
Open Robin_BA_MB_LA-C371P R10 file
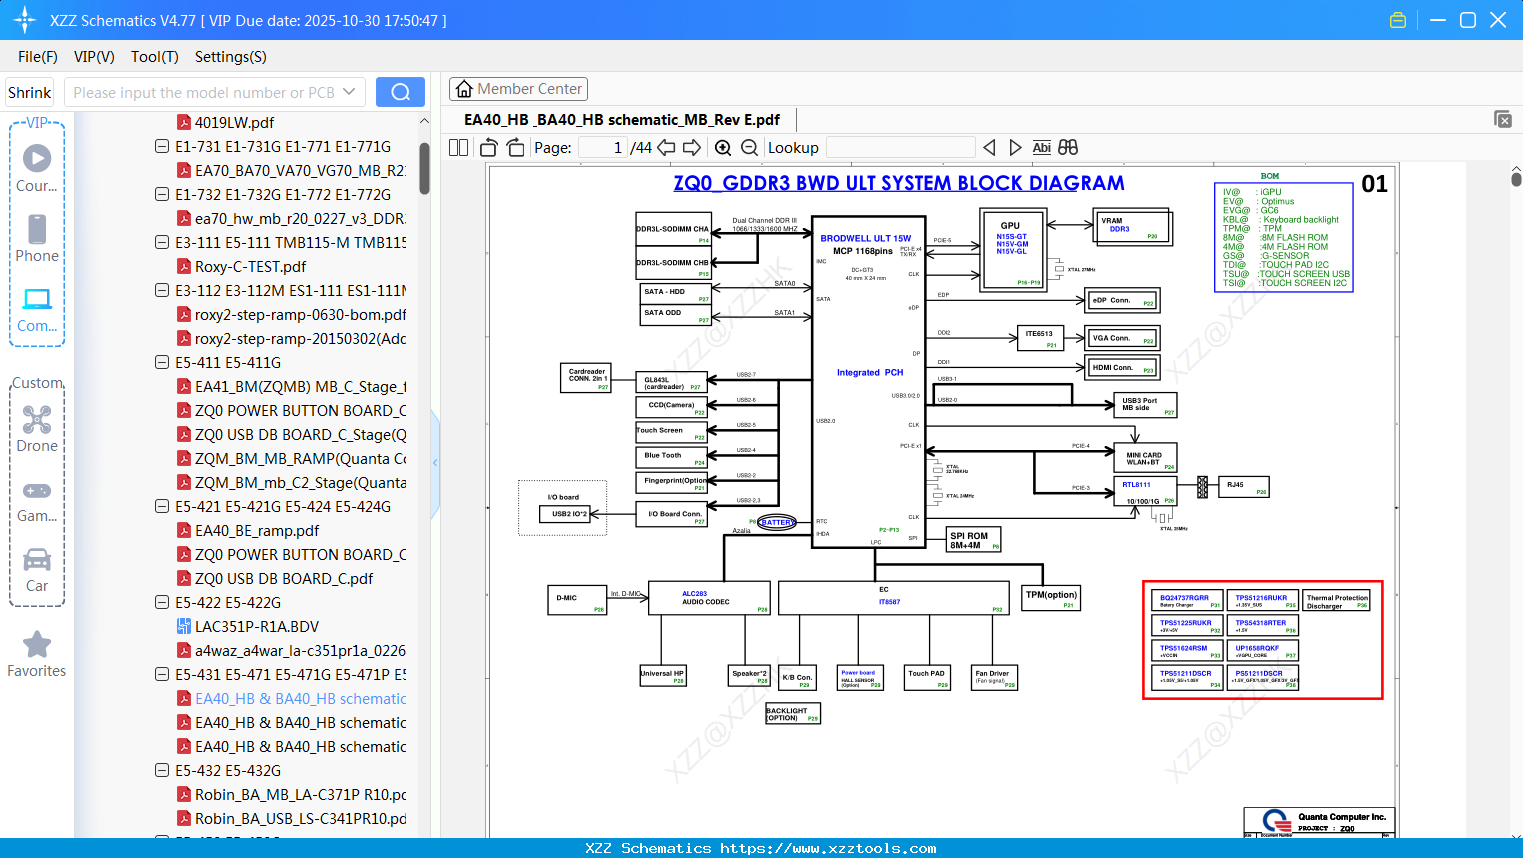pyautogui.click(x=291, y=795)
